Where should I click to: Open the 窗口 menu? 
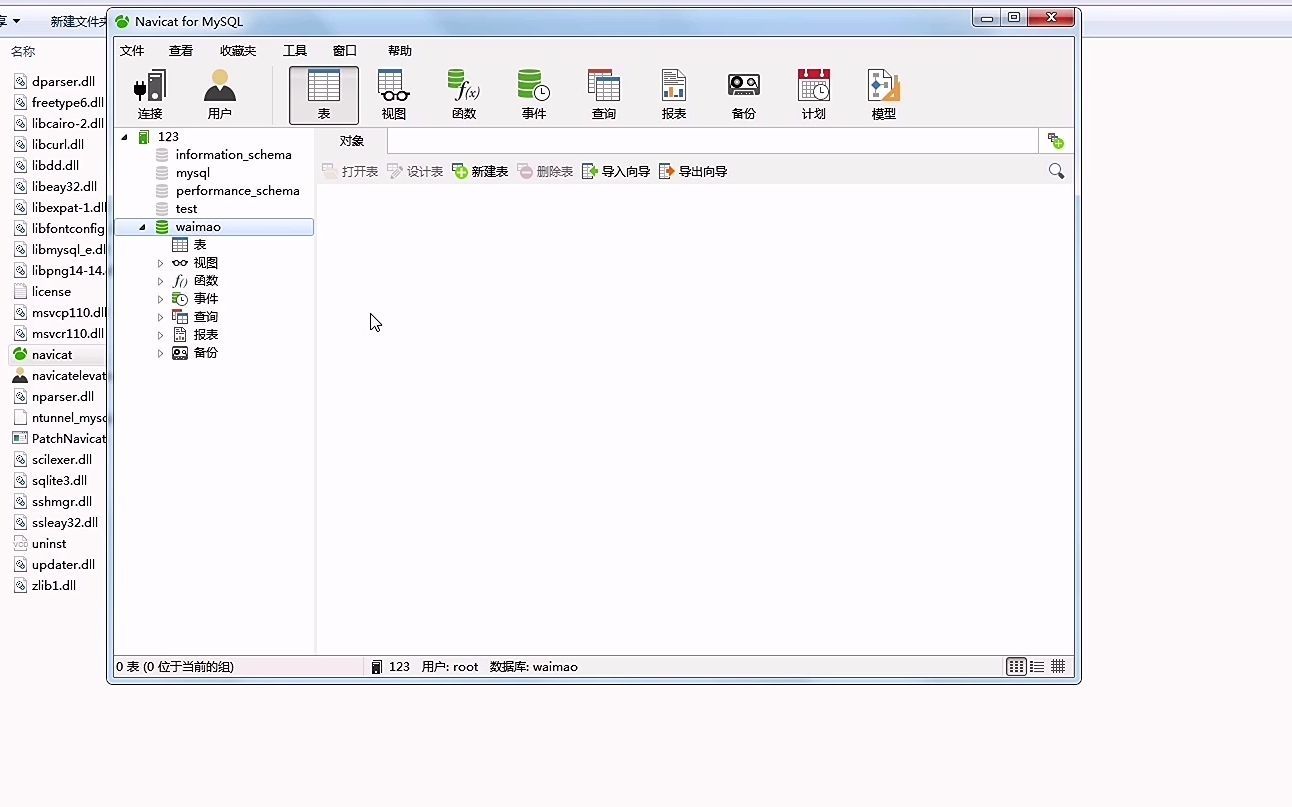pyautogui.click(x=345, y=51)
